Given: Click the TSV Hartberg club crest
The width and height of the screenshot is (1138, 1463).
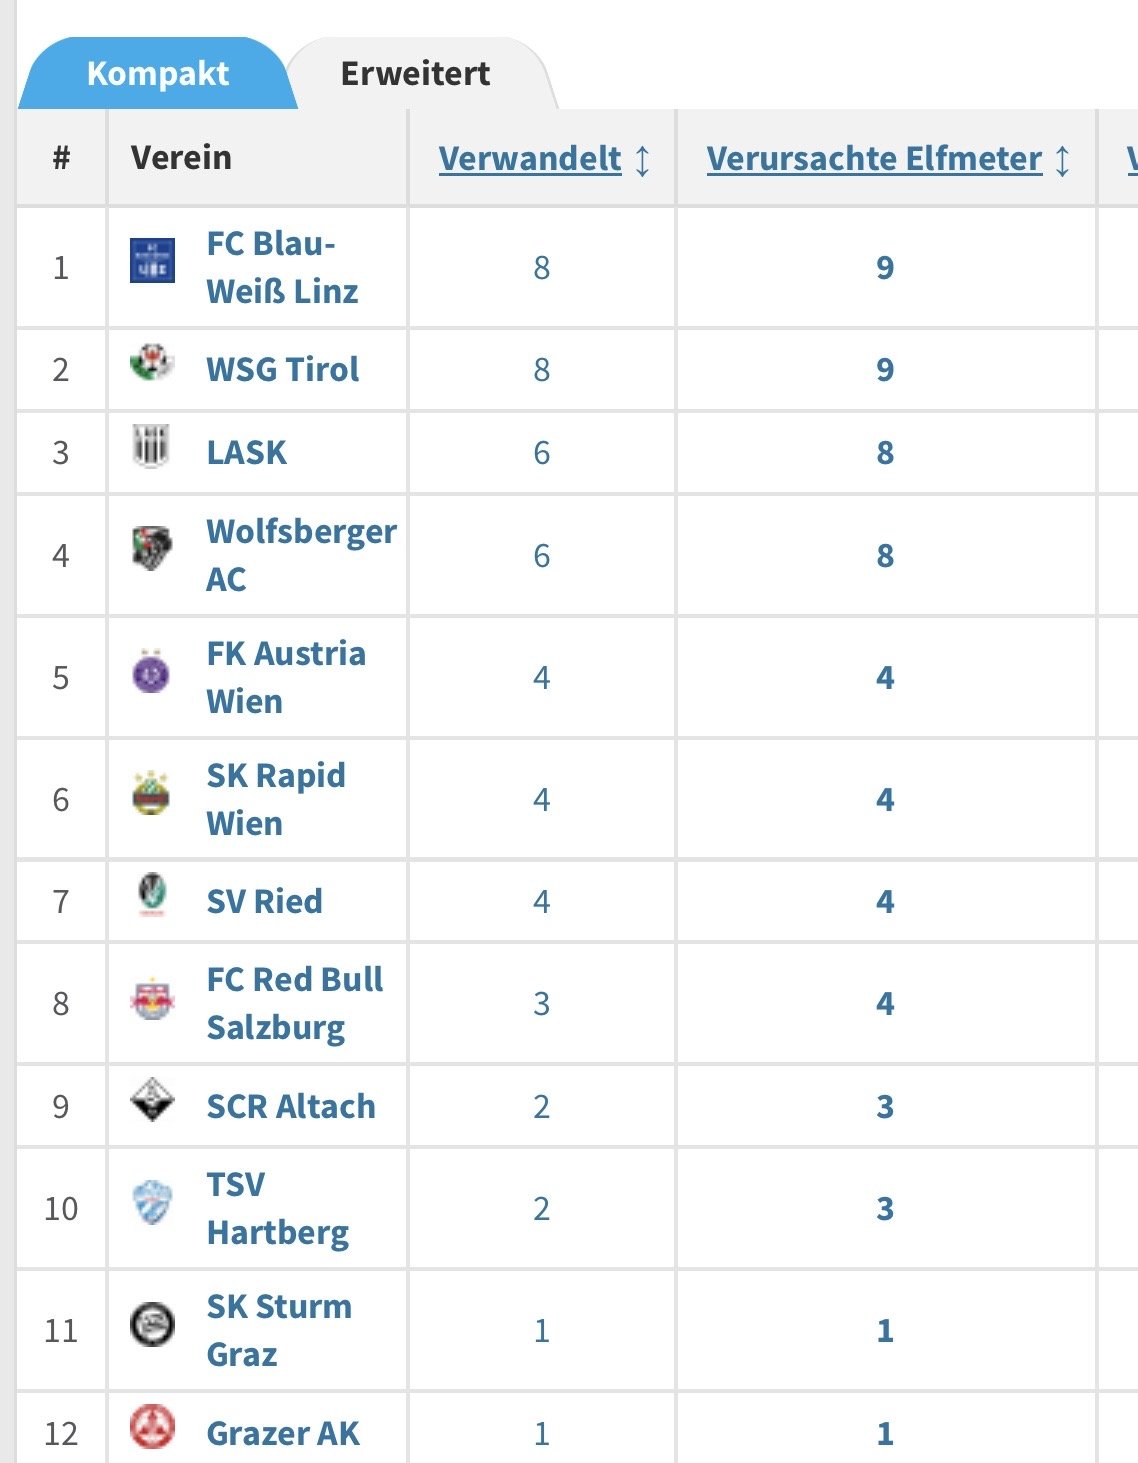Looking at the screenshot, I should pyautogui.click(x=152, y=1203).
